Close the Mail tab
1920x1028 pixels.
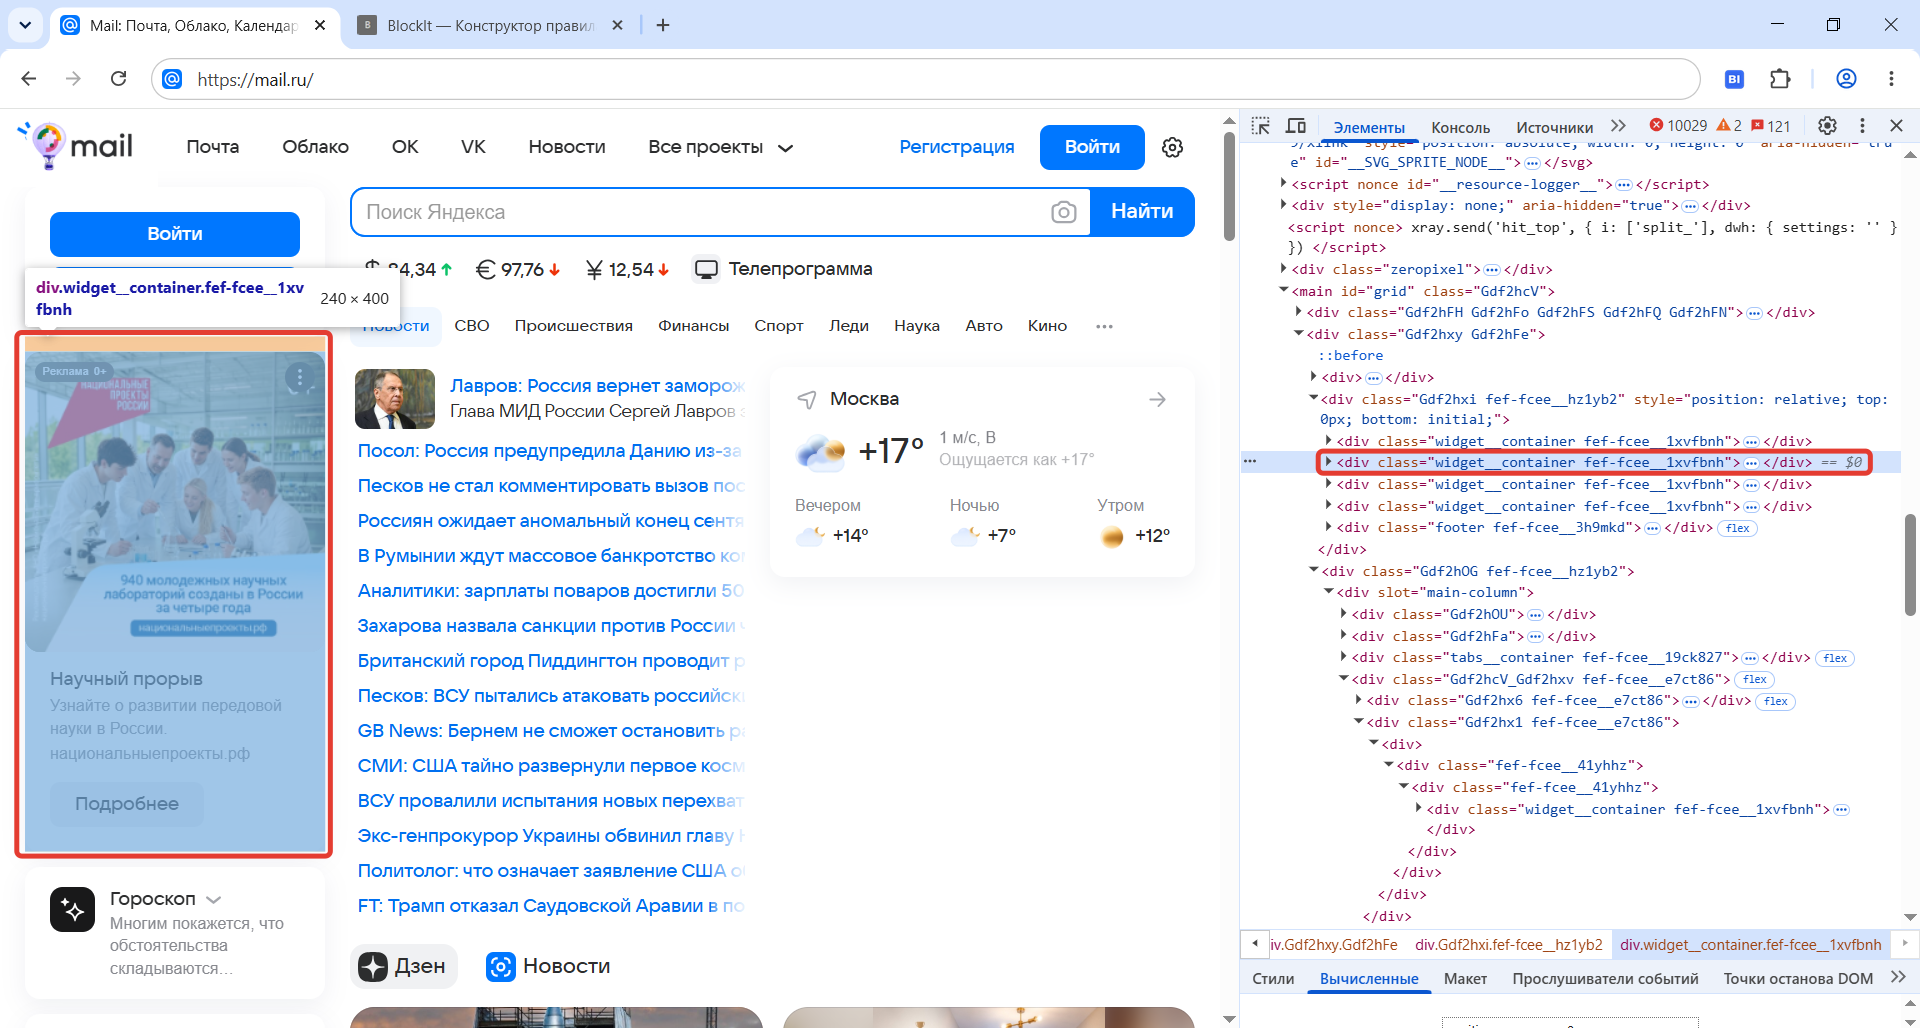[320, 25]
